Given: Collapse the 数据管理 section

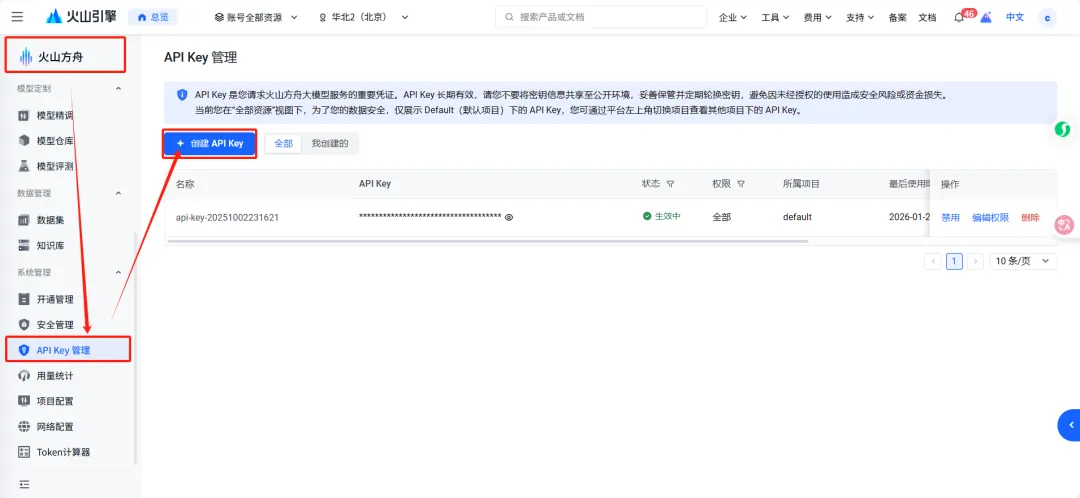Looking at the screenshot, I should (118, 194).
